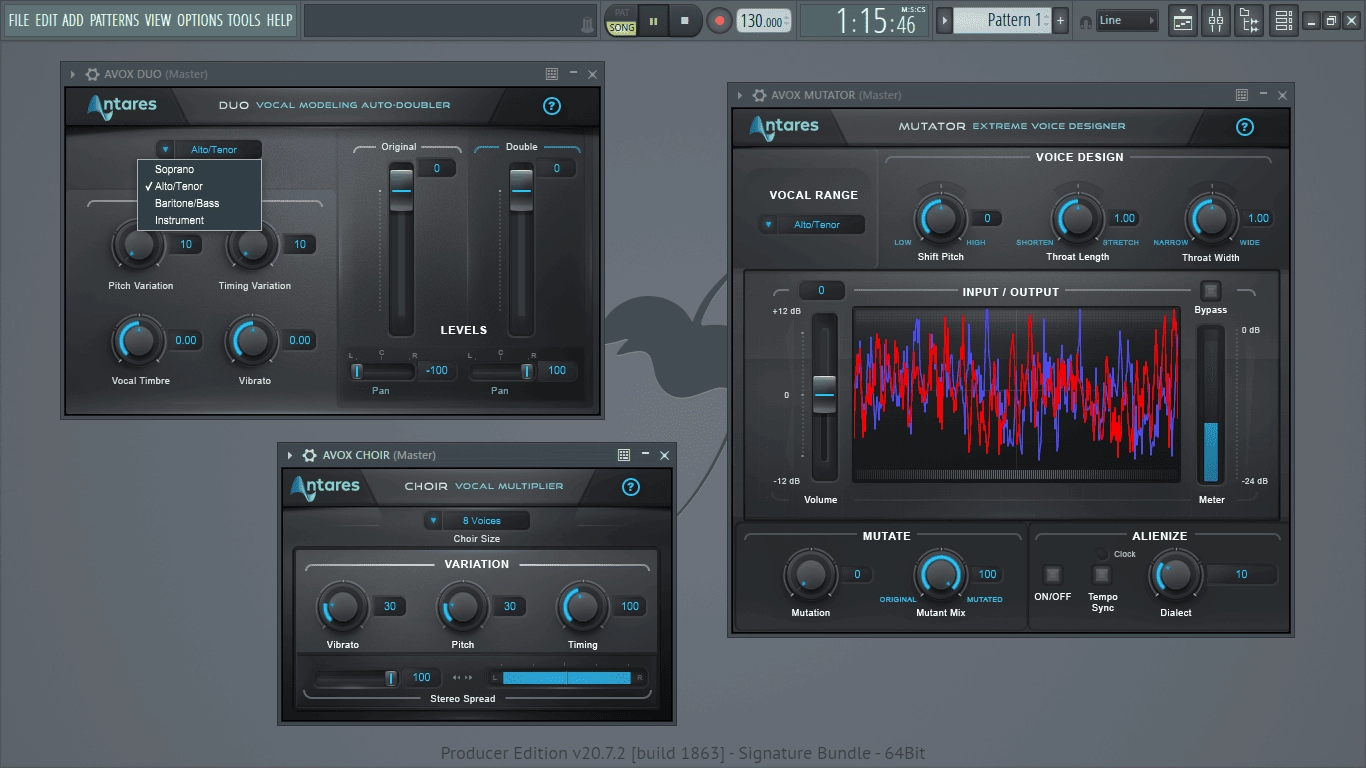Click the DUO Vibrato knob
The image size is (1366, 768).
click(253, 341)
